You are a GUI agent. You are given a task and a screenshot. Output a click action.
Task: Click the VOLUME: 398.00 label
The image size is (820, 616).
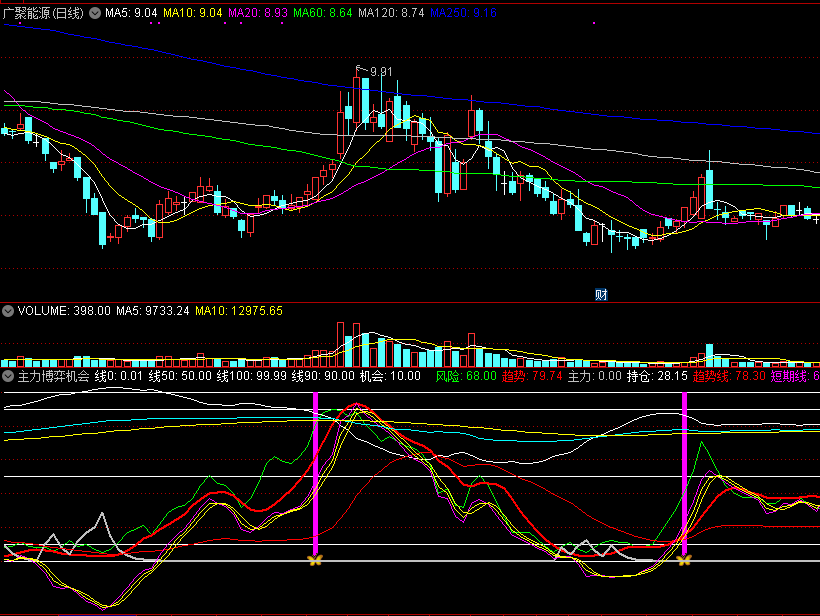pos(64,311)
